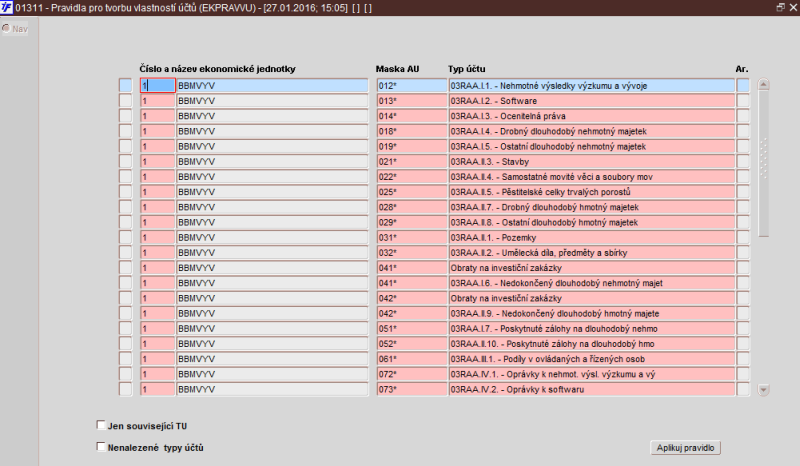Restore the inner window via title bar button
Screen dimensions: 800x466
tap(780, 7)
